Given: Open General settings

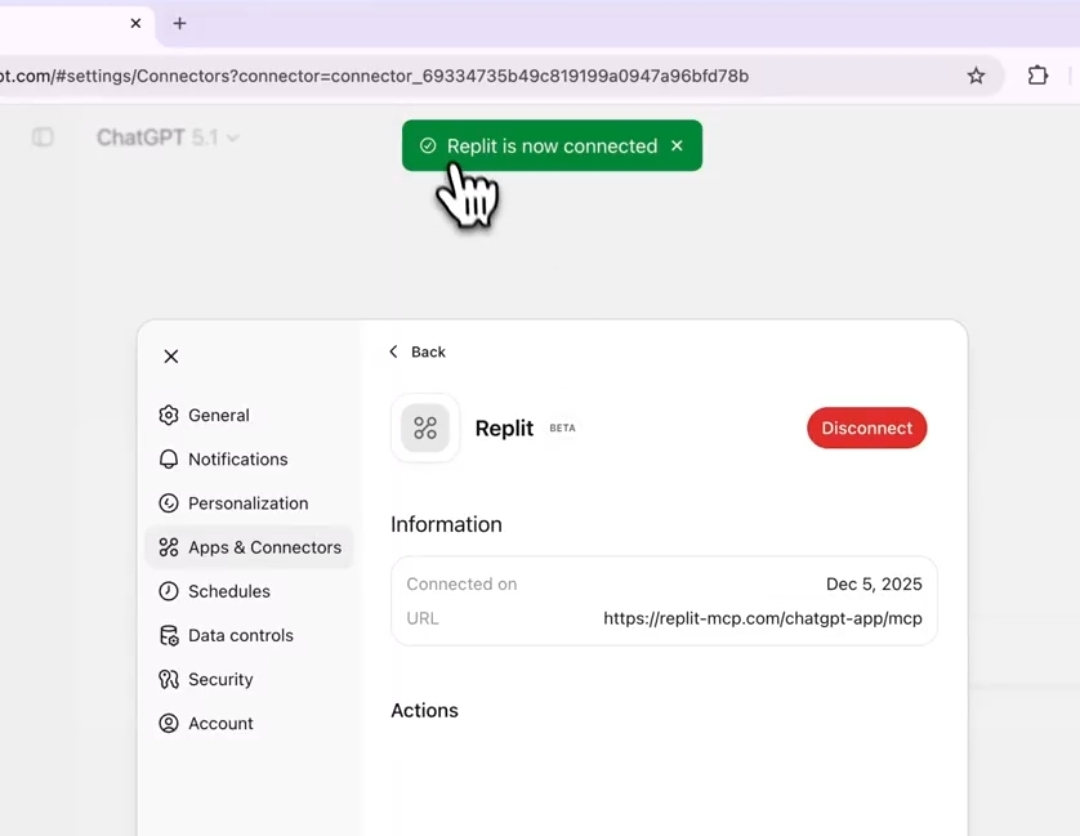Looking at the screenshot, I should 218,415.
